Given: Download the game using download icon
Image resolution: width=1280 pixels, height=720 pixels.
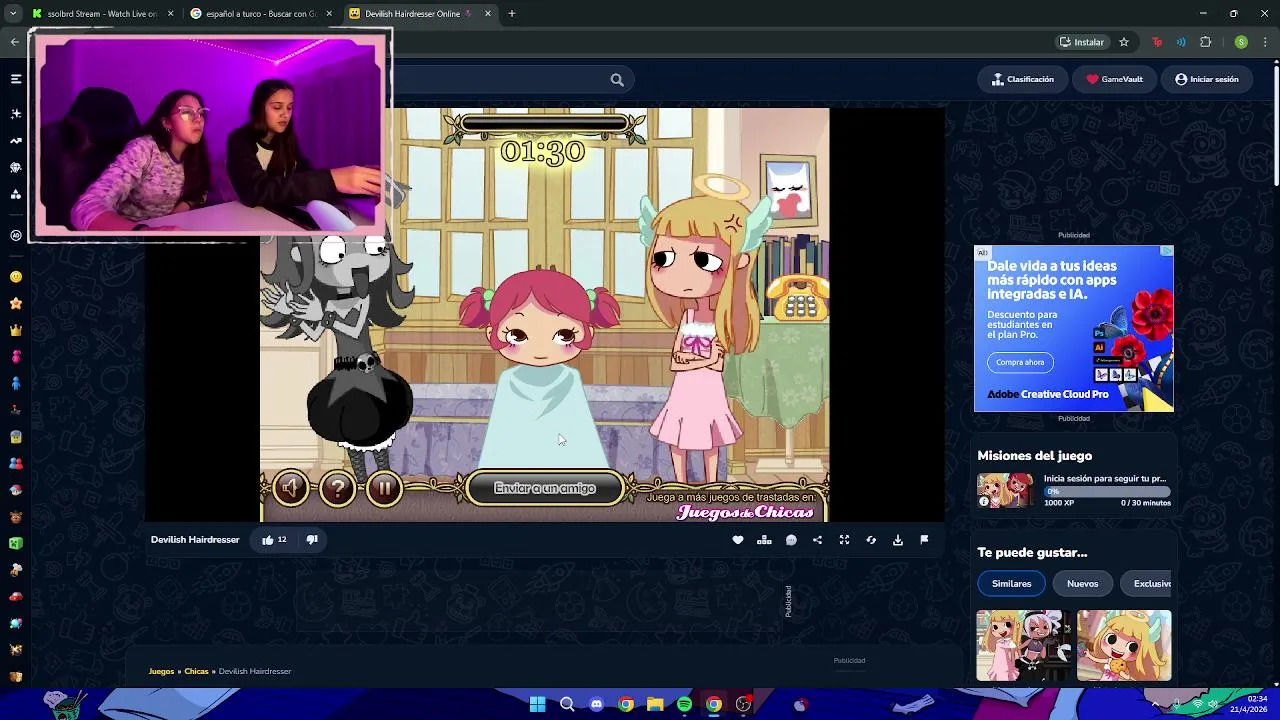Looking at the screenshot, I should (898, 540).
